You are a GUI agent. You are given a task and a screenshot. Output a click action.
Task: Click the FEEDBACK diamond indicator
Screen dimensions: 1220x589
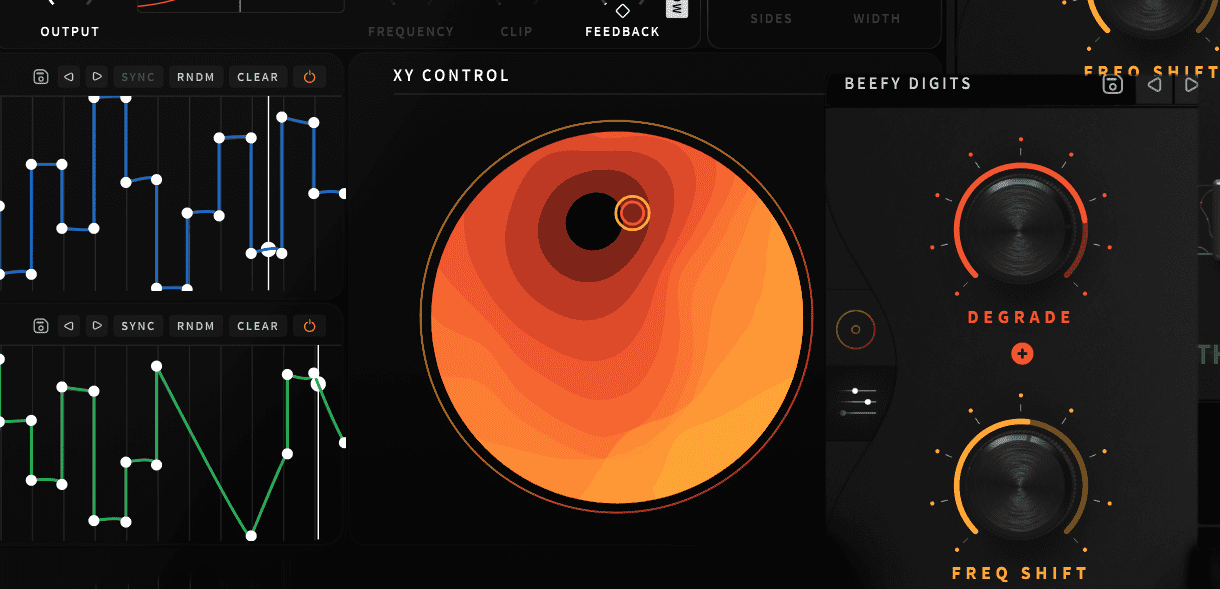click(x=622, y=11)
